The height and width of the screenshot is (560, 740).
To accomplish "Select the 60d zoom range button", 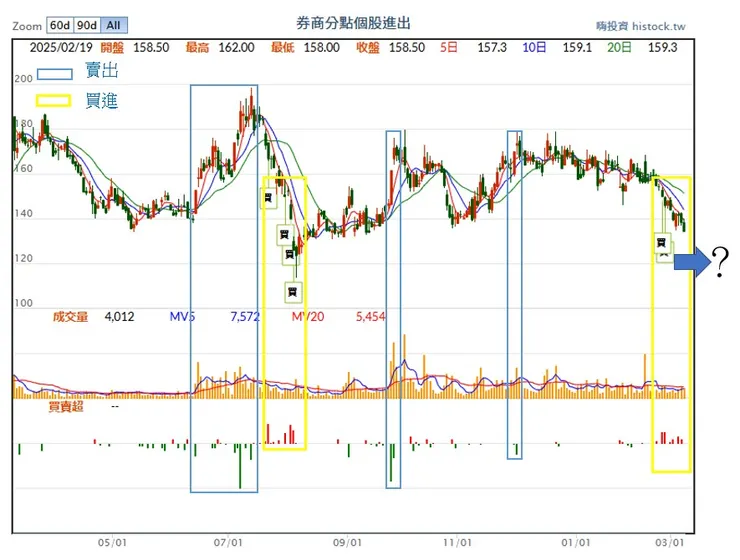I will point(60,25).
